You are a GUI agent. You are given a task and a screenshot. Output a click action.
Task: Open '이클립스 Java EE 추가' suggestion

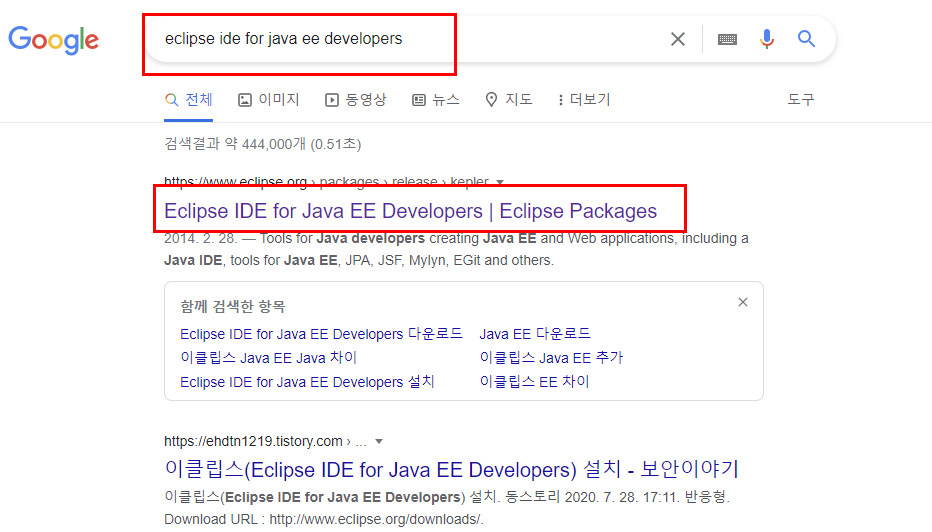pos(551,357)
